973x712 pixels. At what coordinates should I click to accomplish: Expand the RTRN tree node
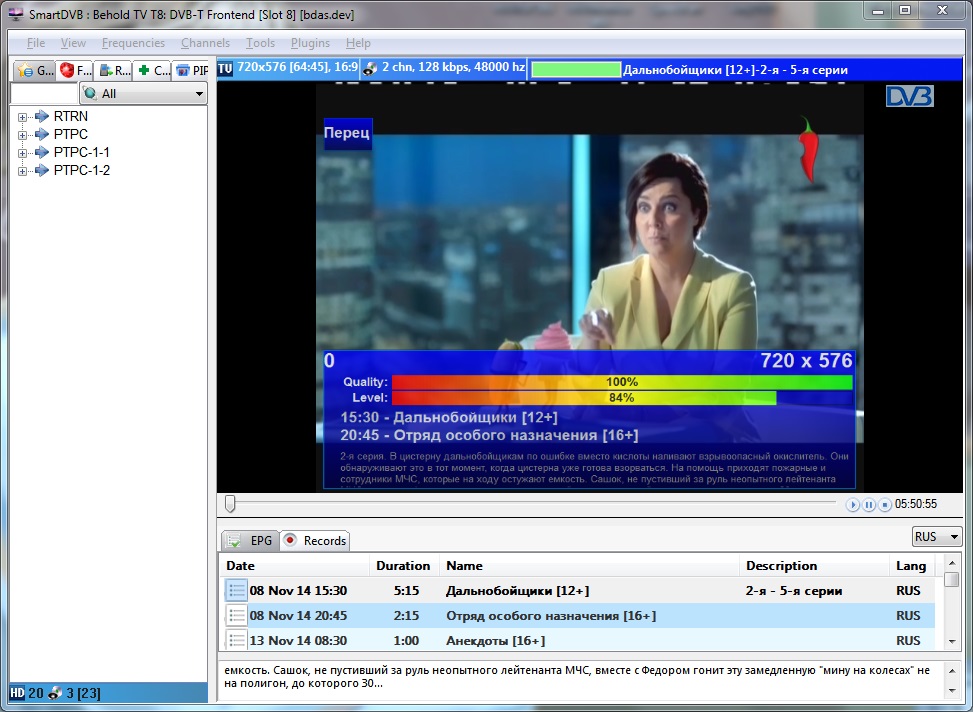tap(22, 117)
